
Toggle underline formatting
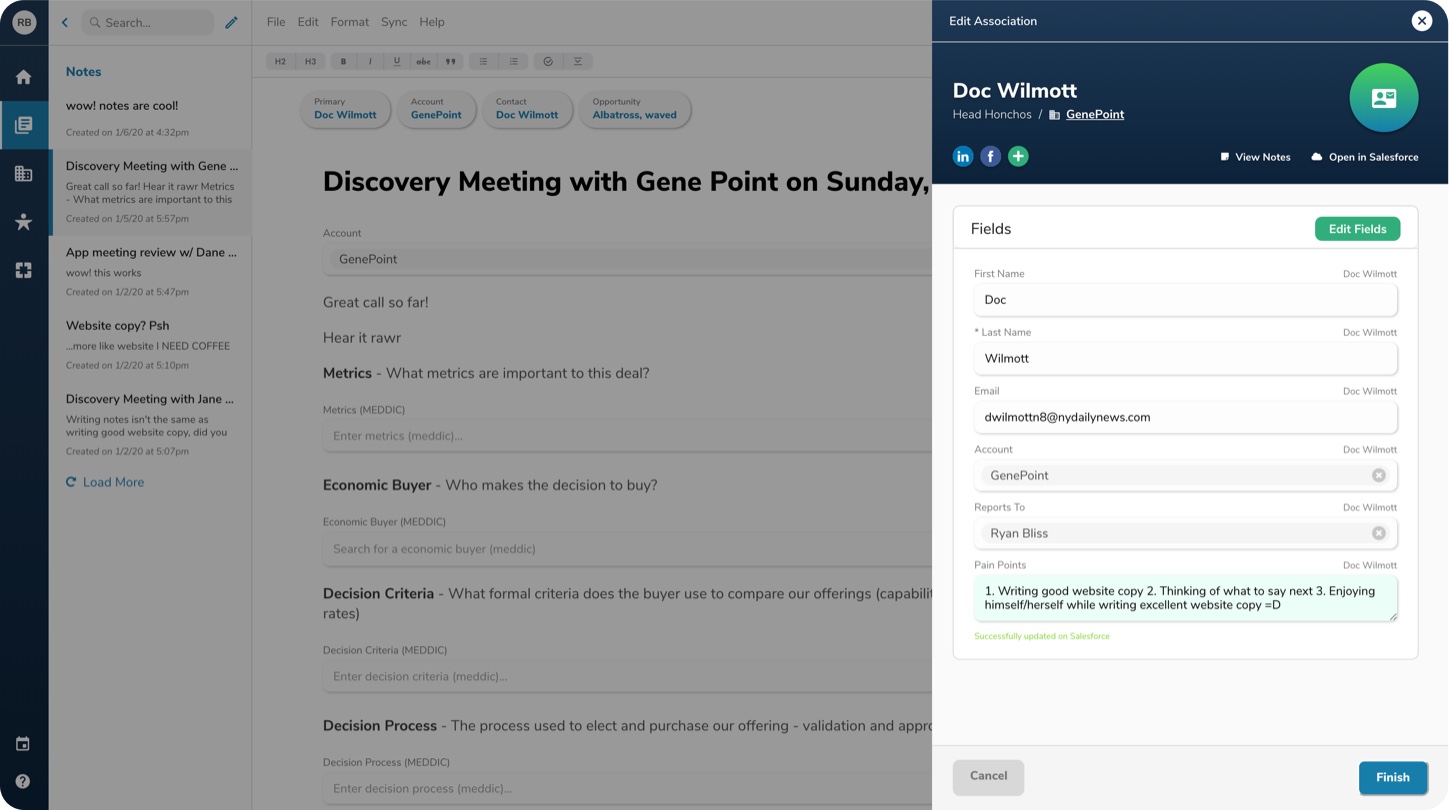tap(397, 62)
